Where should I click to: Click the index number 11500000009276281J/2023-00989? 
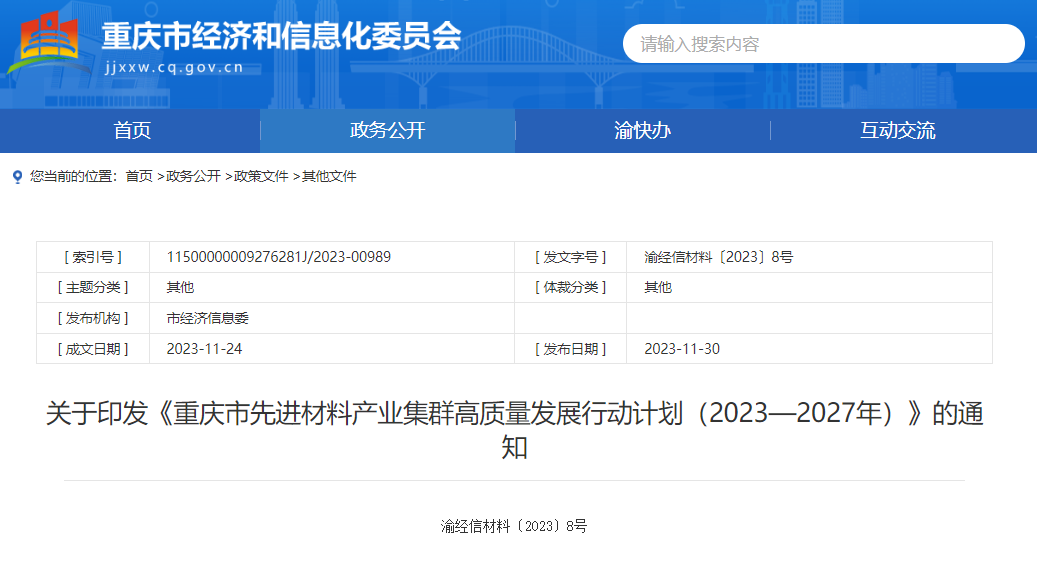tap(278, 257)
